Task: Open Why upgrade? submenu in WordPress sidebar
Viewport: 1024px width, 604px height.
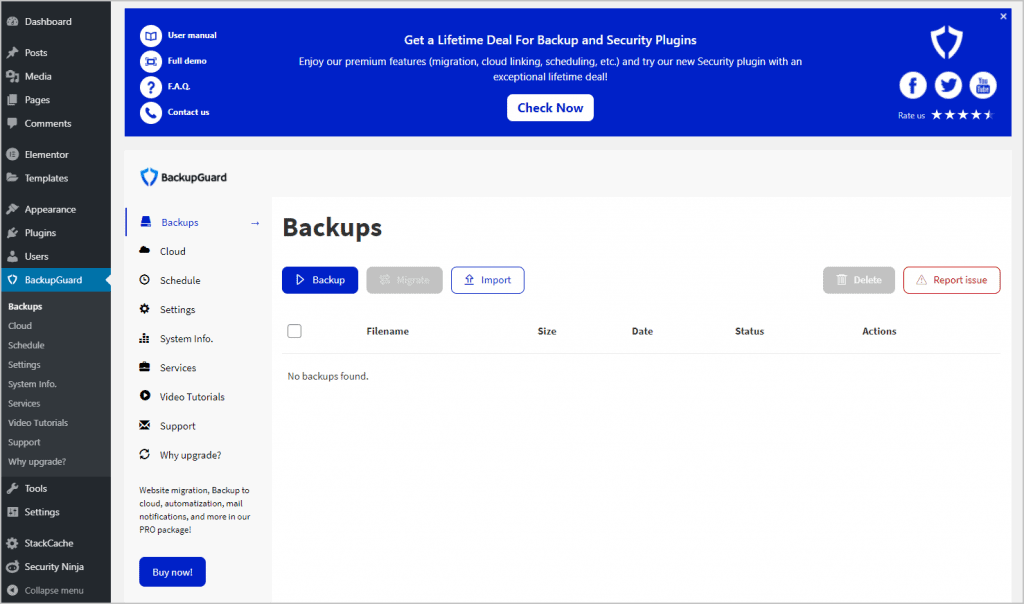Action: tap(37, 462)
